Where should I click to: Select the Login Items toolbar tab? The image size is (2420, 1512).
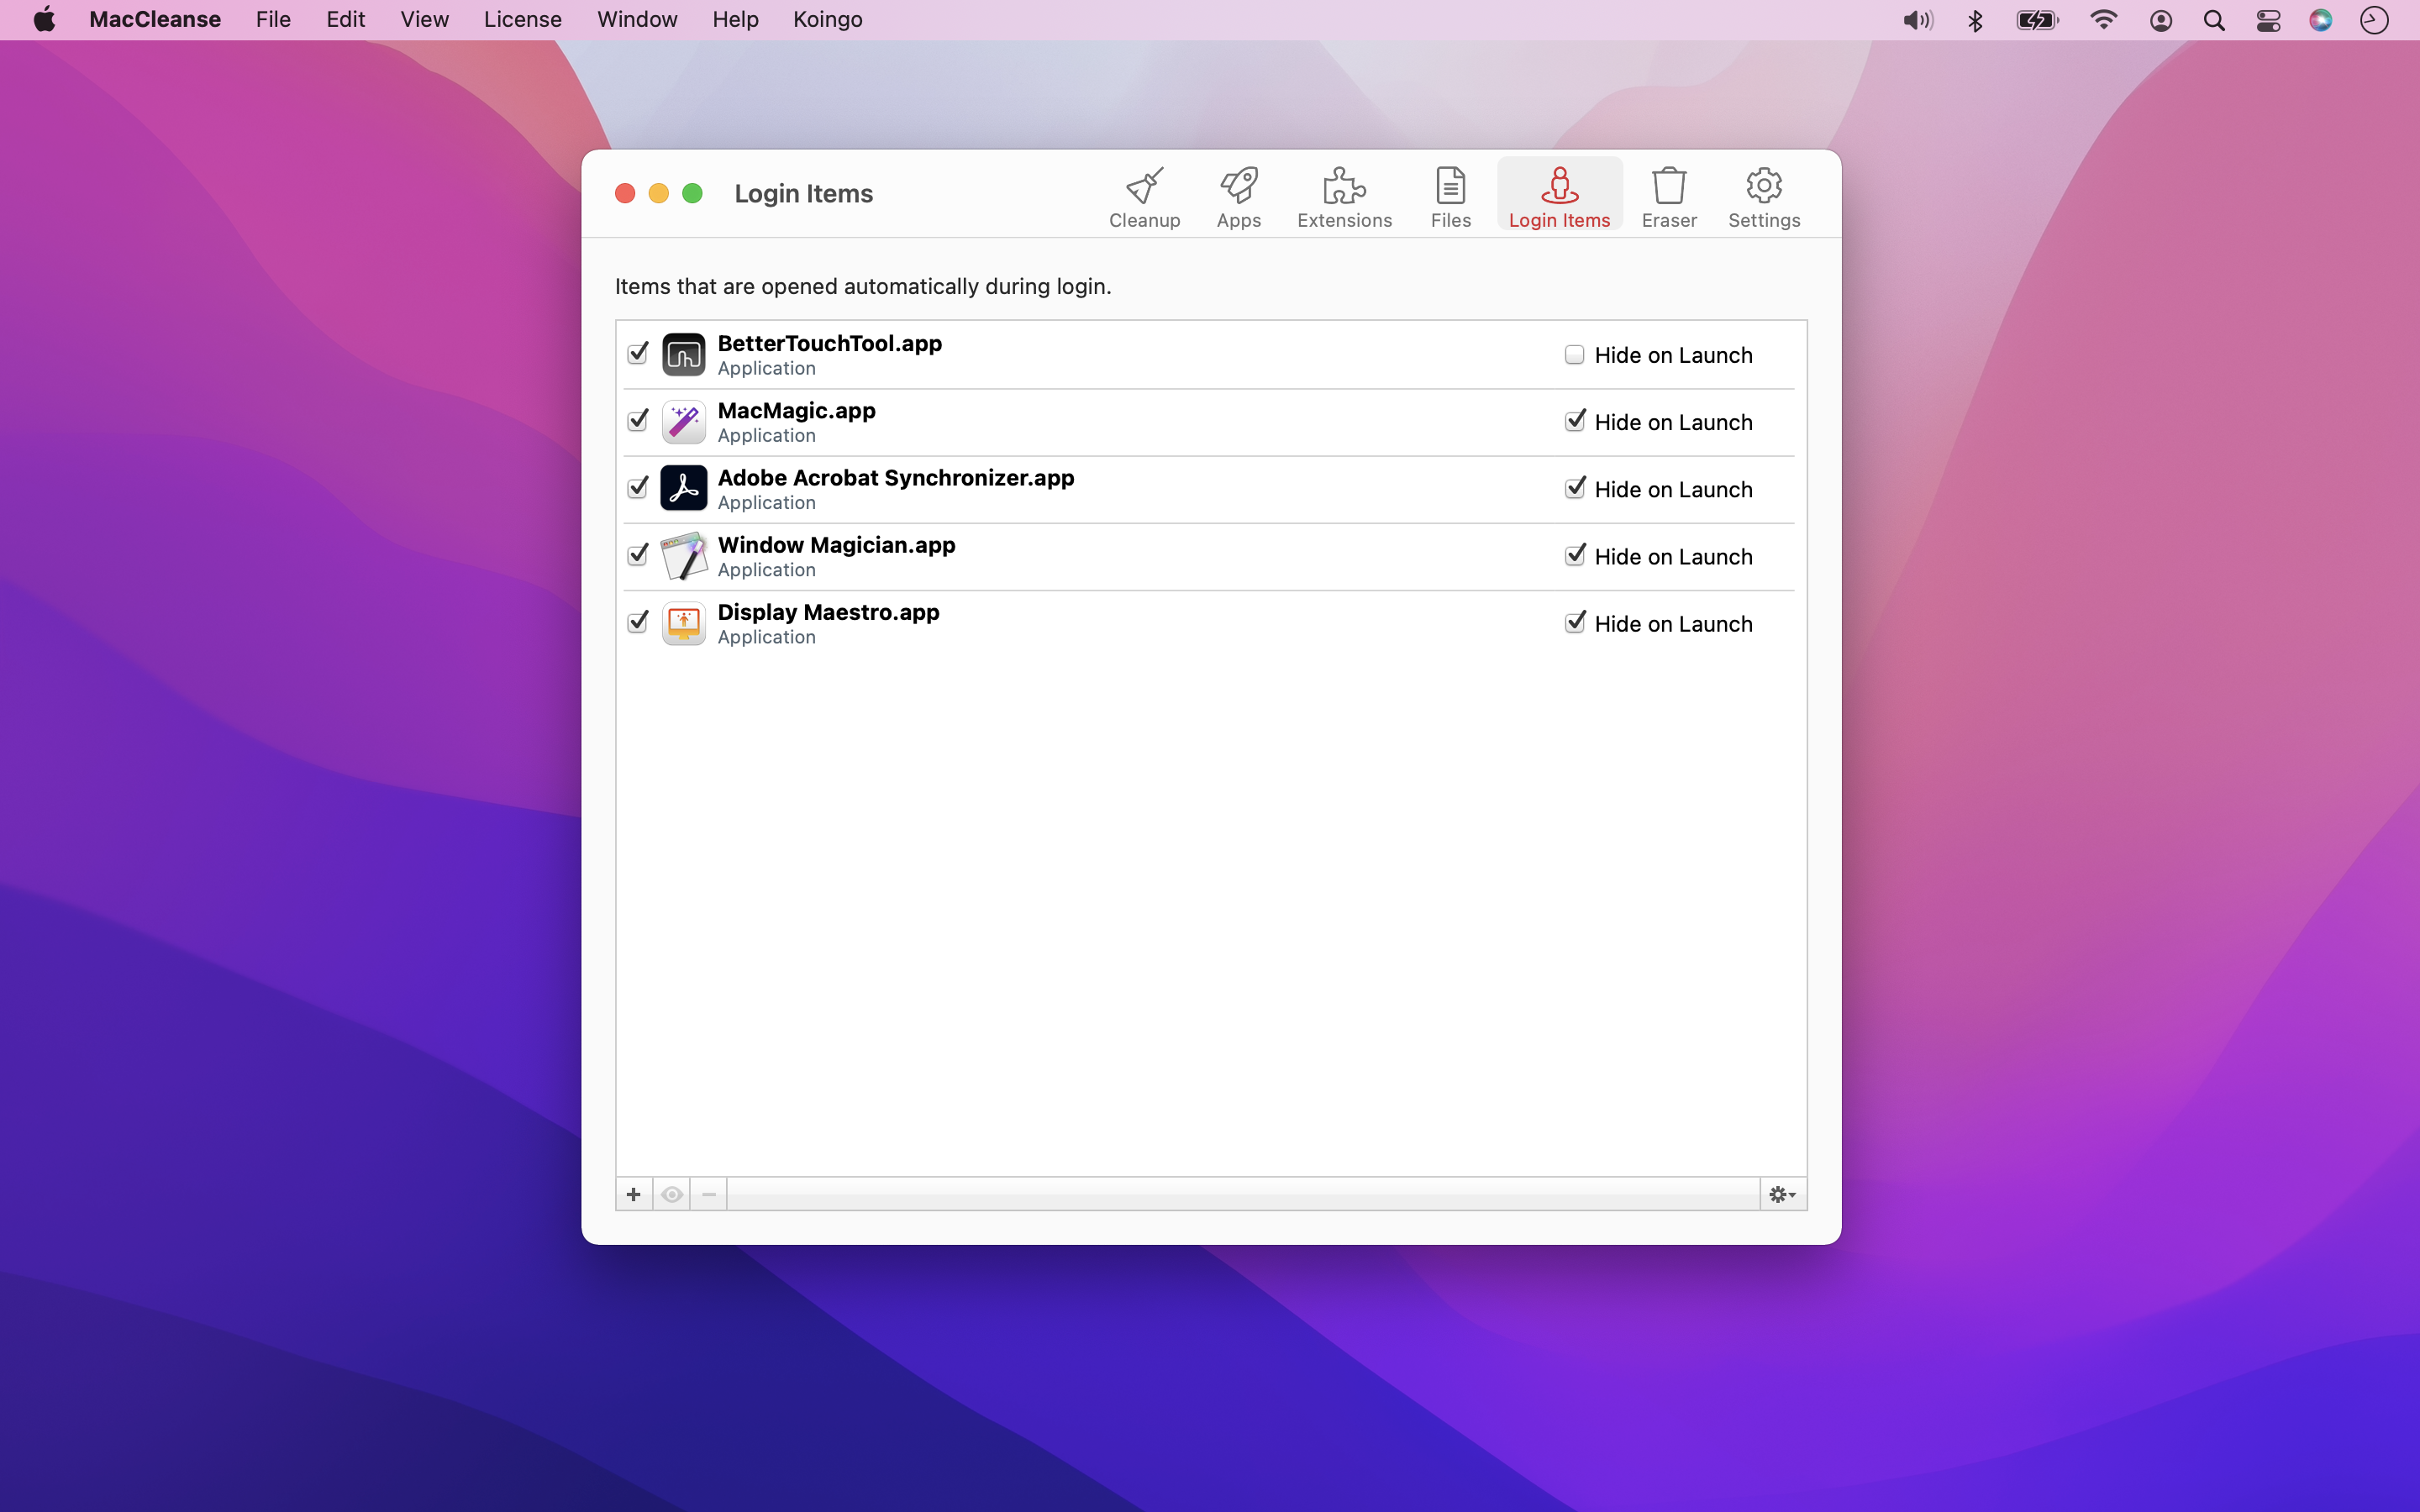(1558, 197)
